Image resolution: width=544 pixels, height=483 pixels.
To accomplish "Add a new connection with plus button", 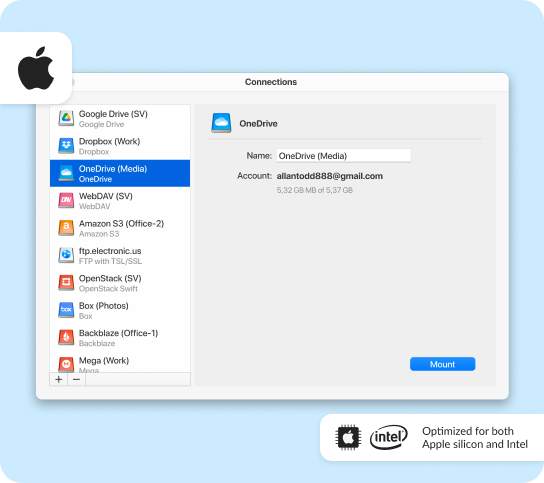I will (59, 379).
